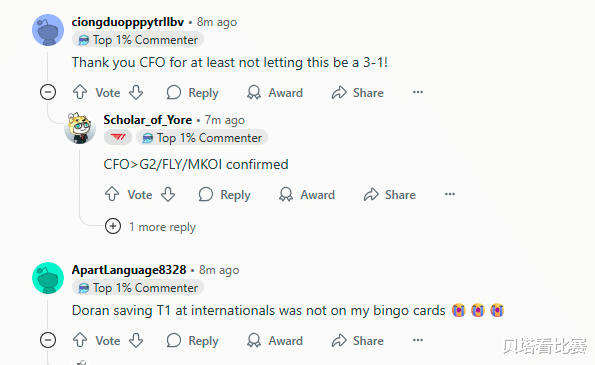Screen dimensions: 595x365
Task: Open more options on ApartLanguage8328's comment
Action: point(418,340)
